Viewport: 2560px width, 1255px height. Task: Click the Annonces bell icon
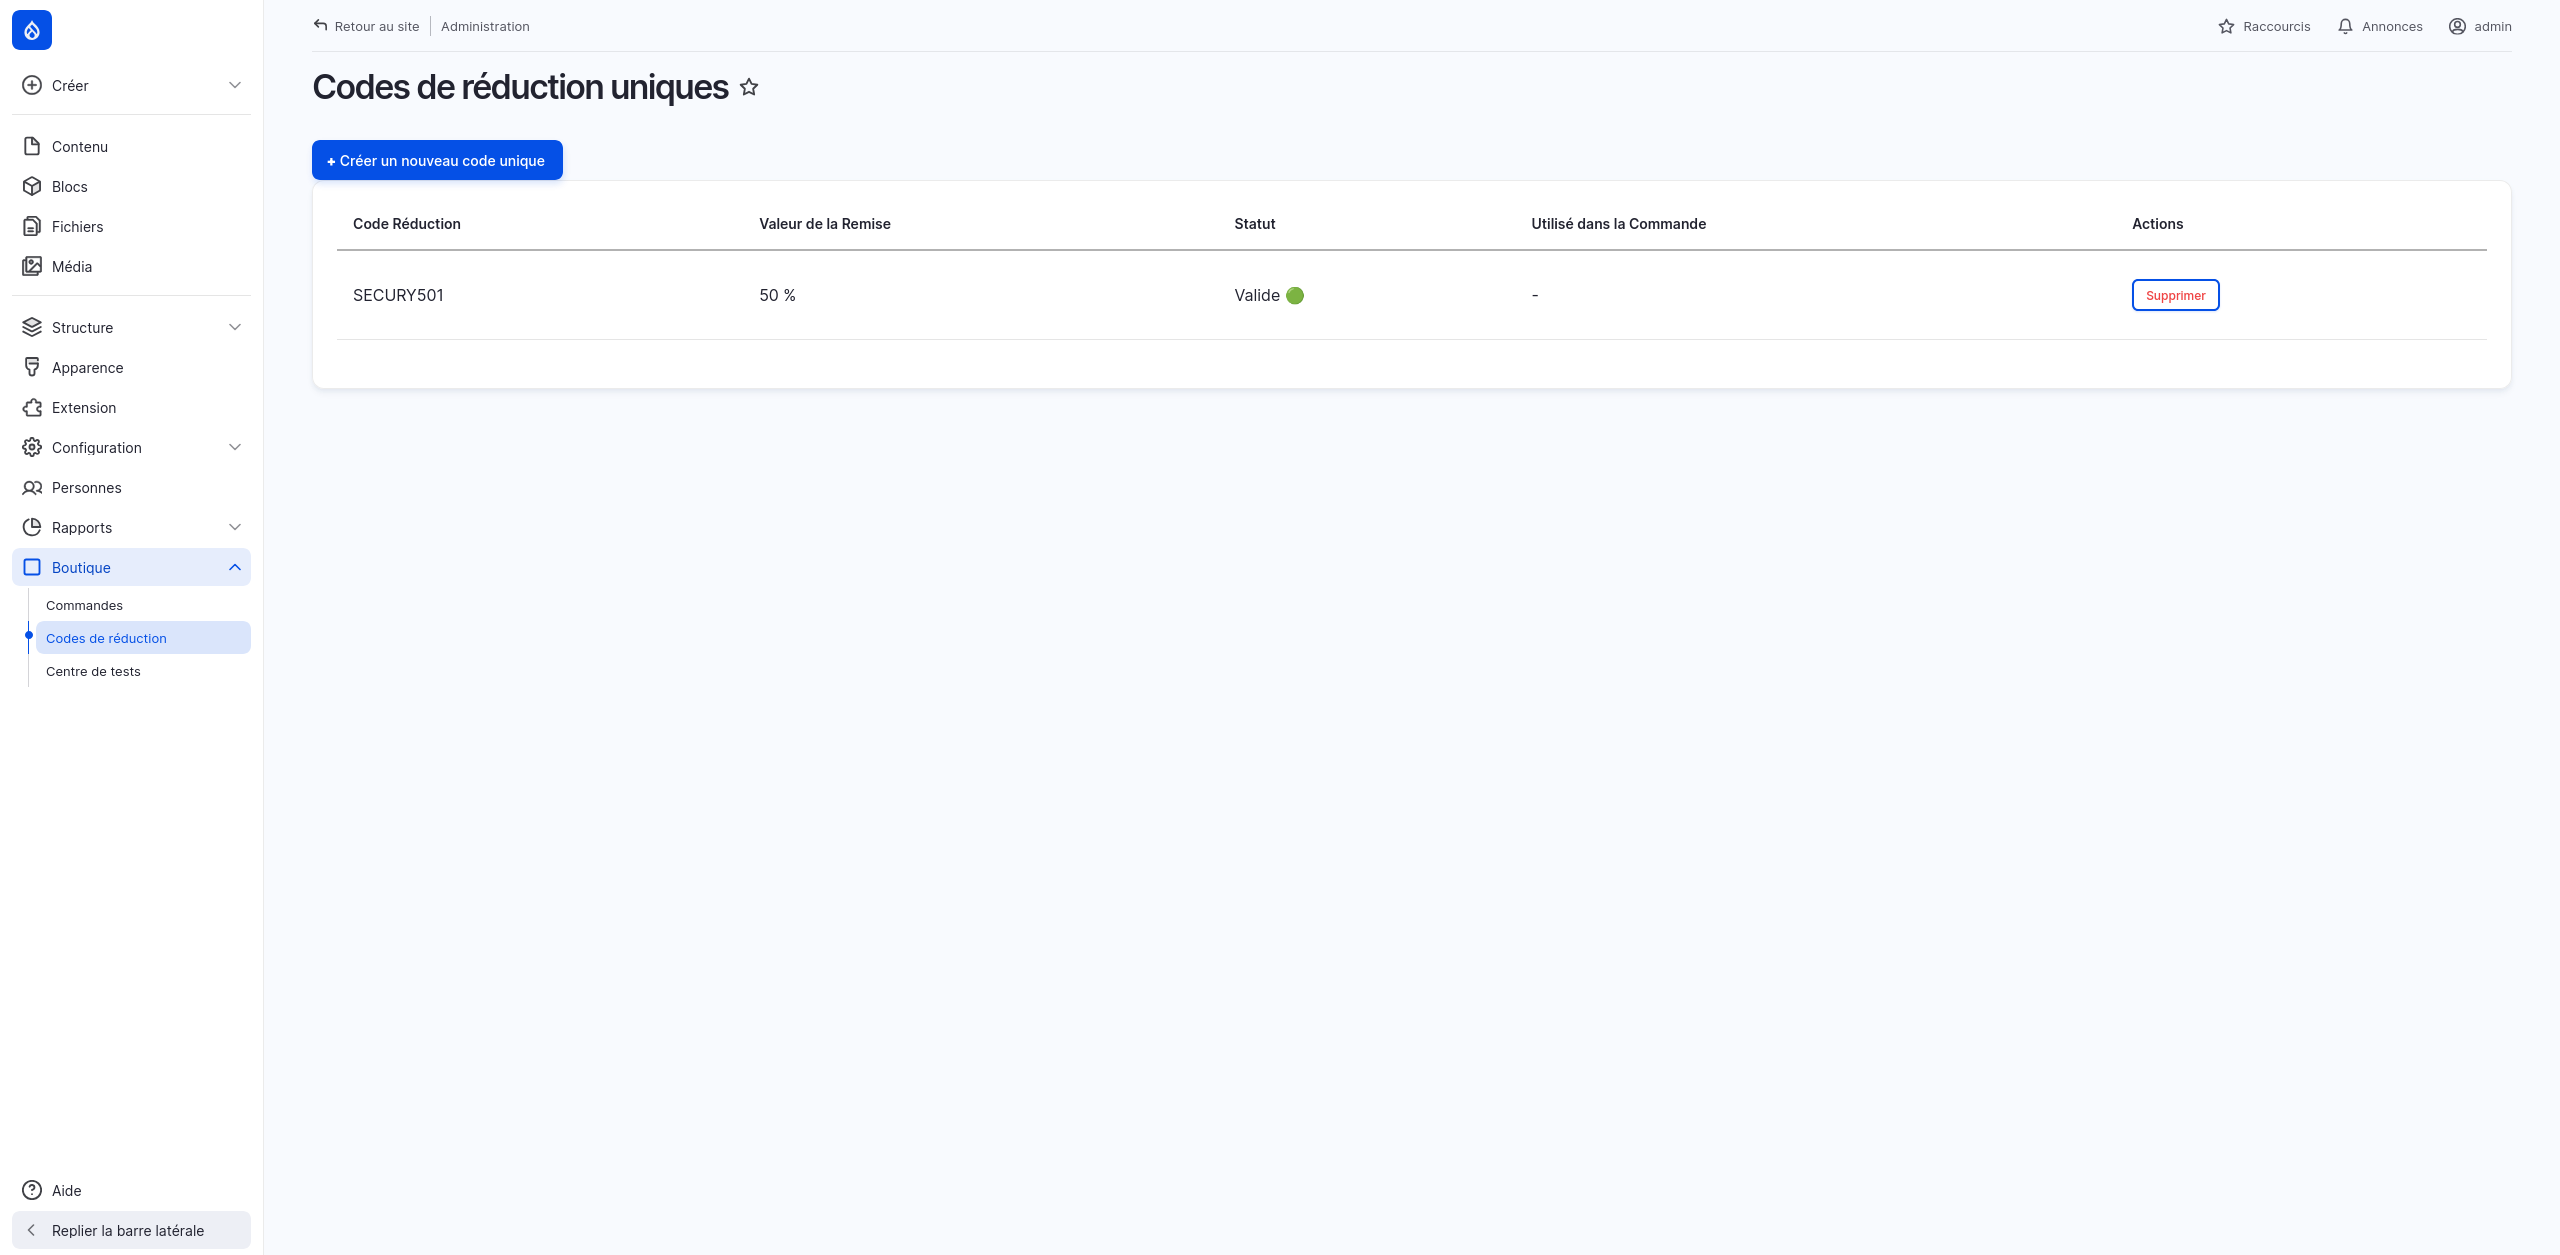(x=2345, y=26)
